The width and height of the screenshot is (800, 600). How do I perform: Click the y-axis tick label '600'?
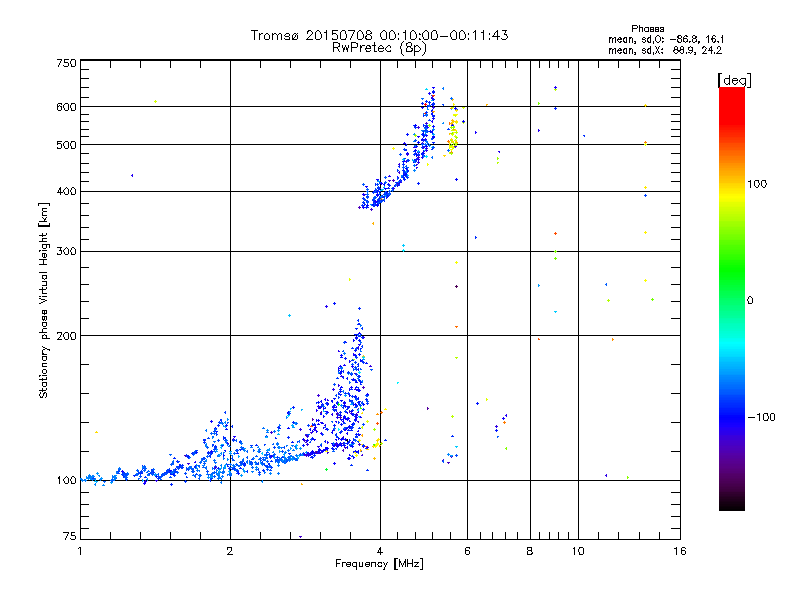coord(66,107)
